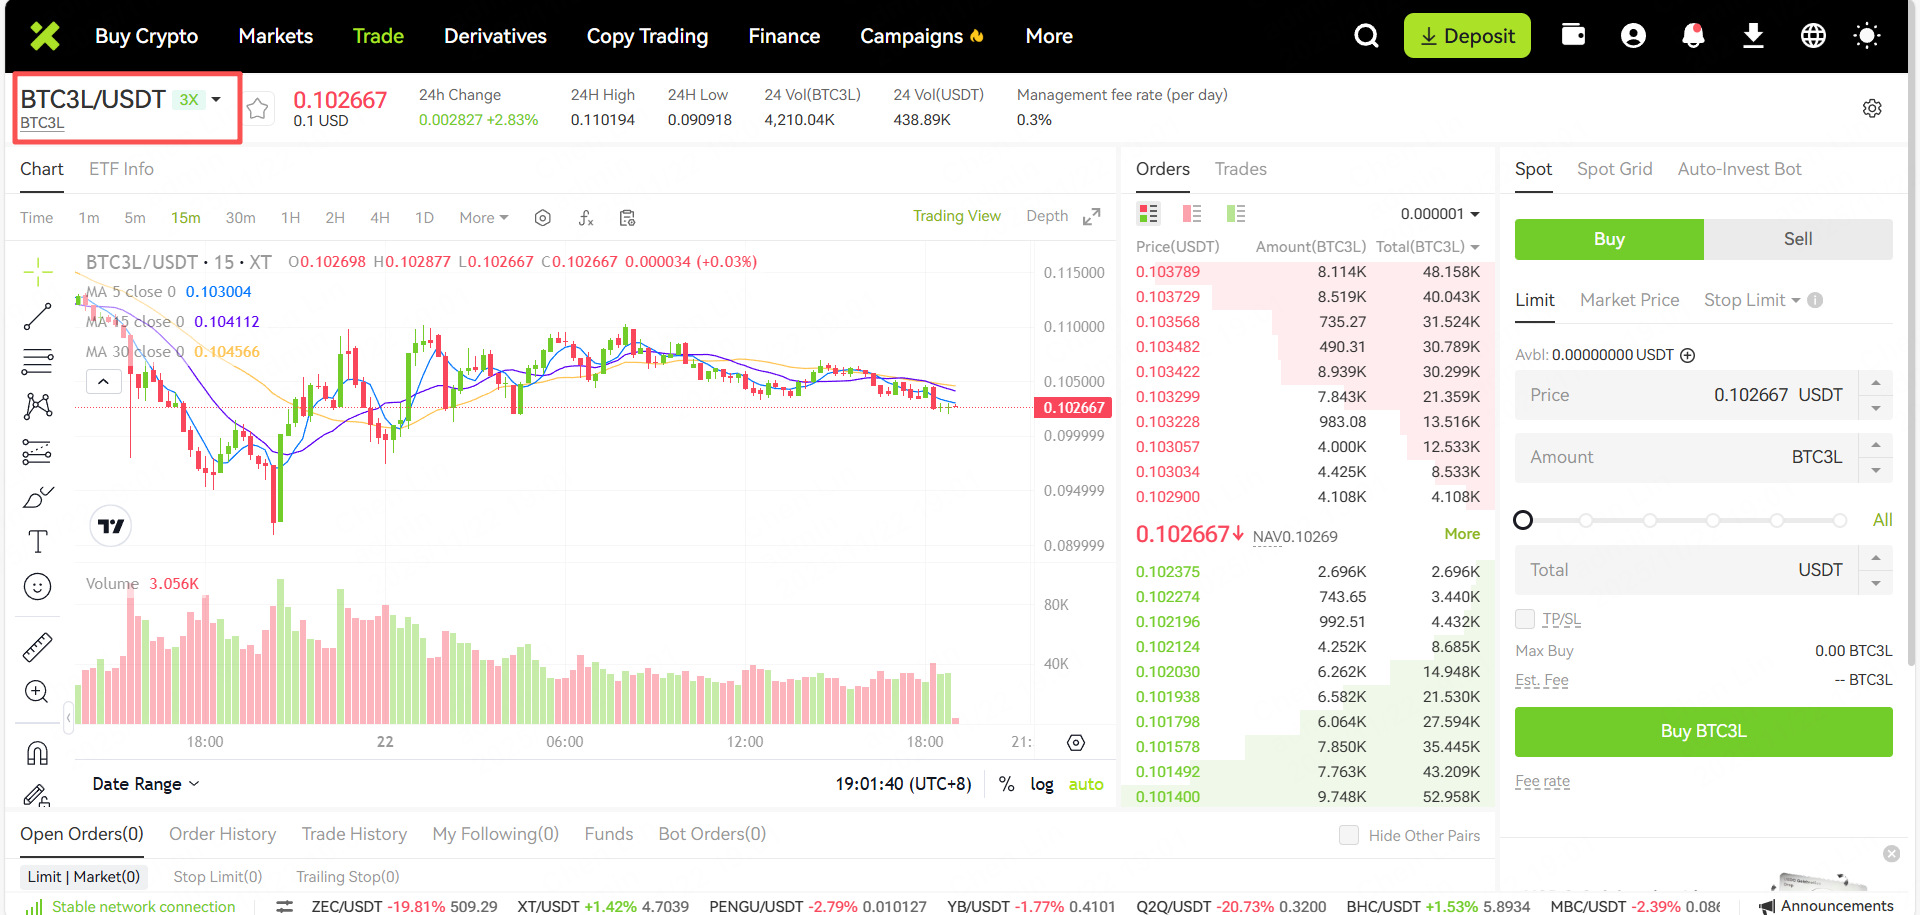The width and height of the screenshot is (1920, 915).
Task: Toggle light/dark theme sun icon
Action: coord(1866,36)
